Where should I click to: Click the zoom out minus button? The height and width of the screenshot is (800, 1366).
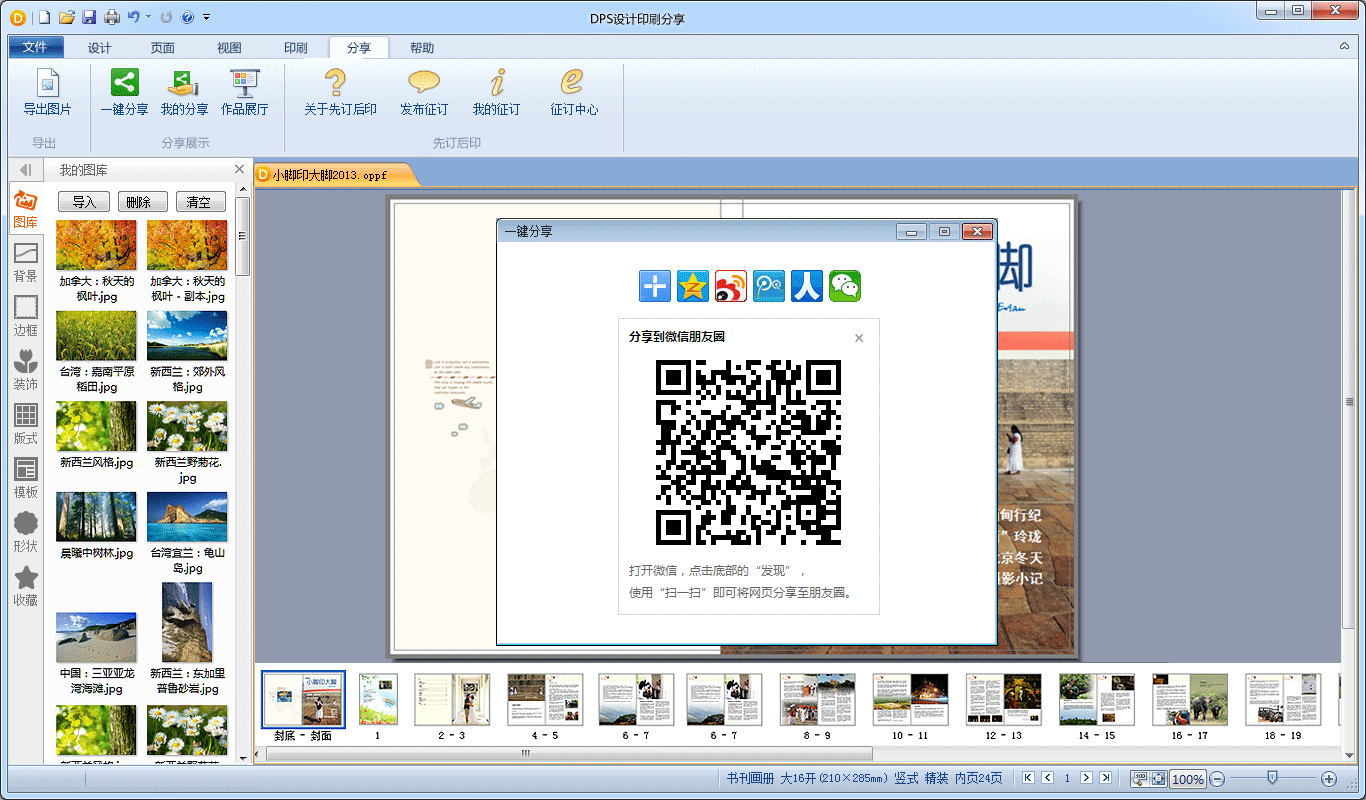(1217, 778)
